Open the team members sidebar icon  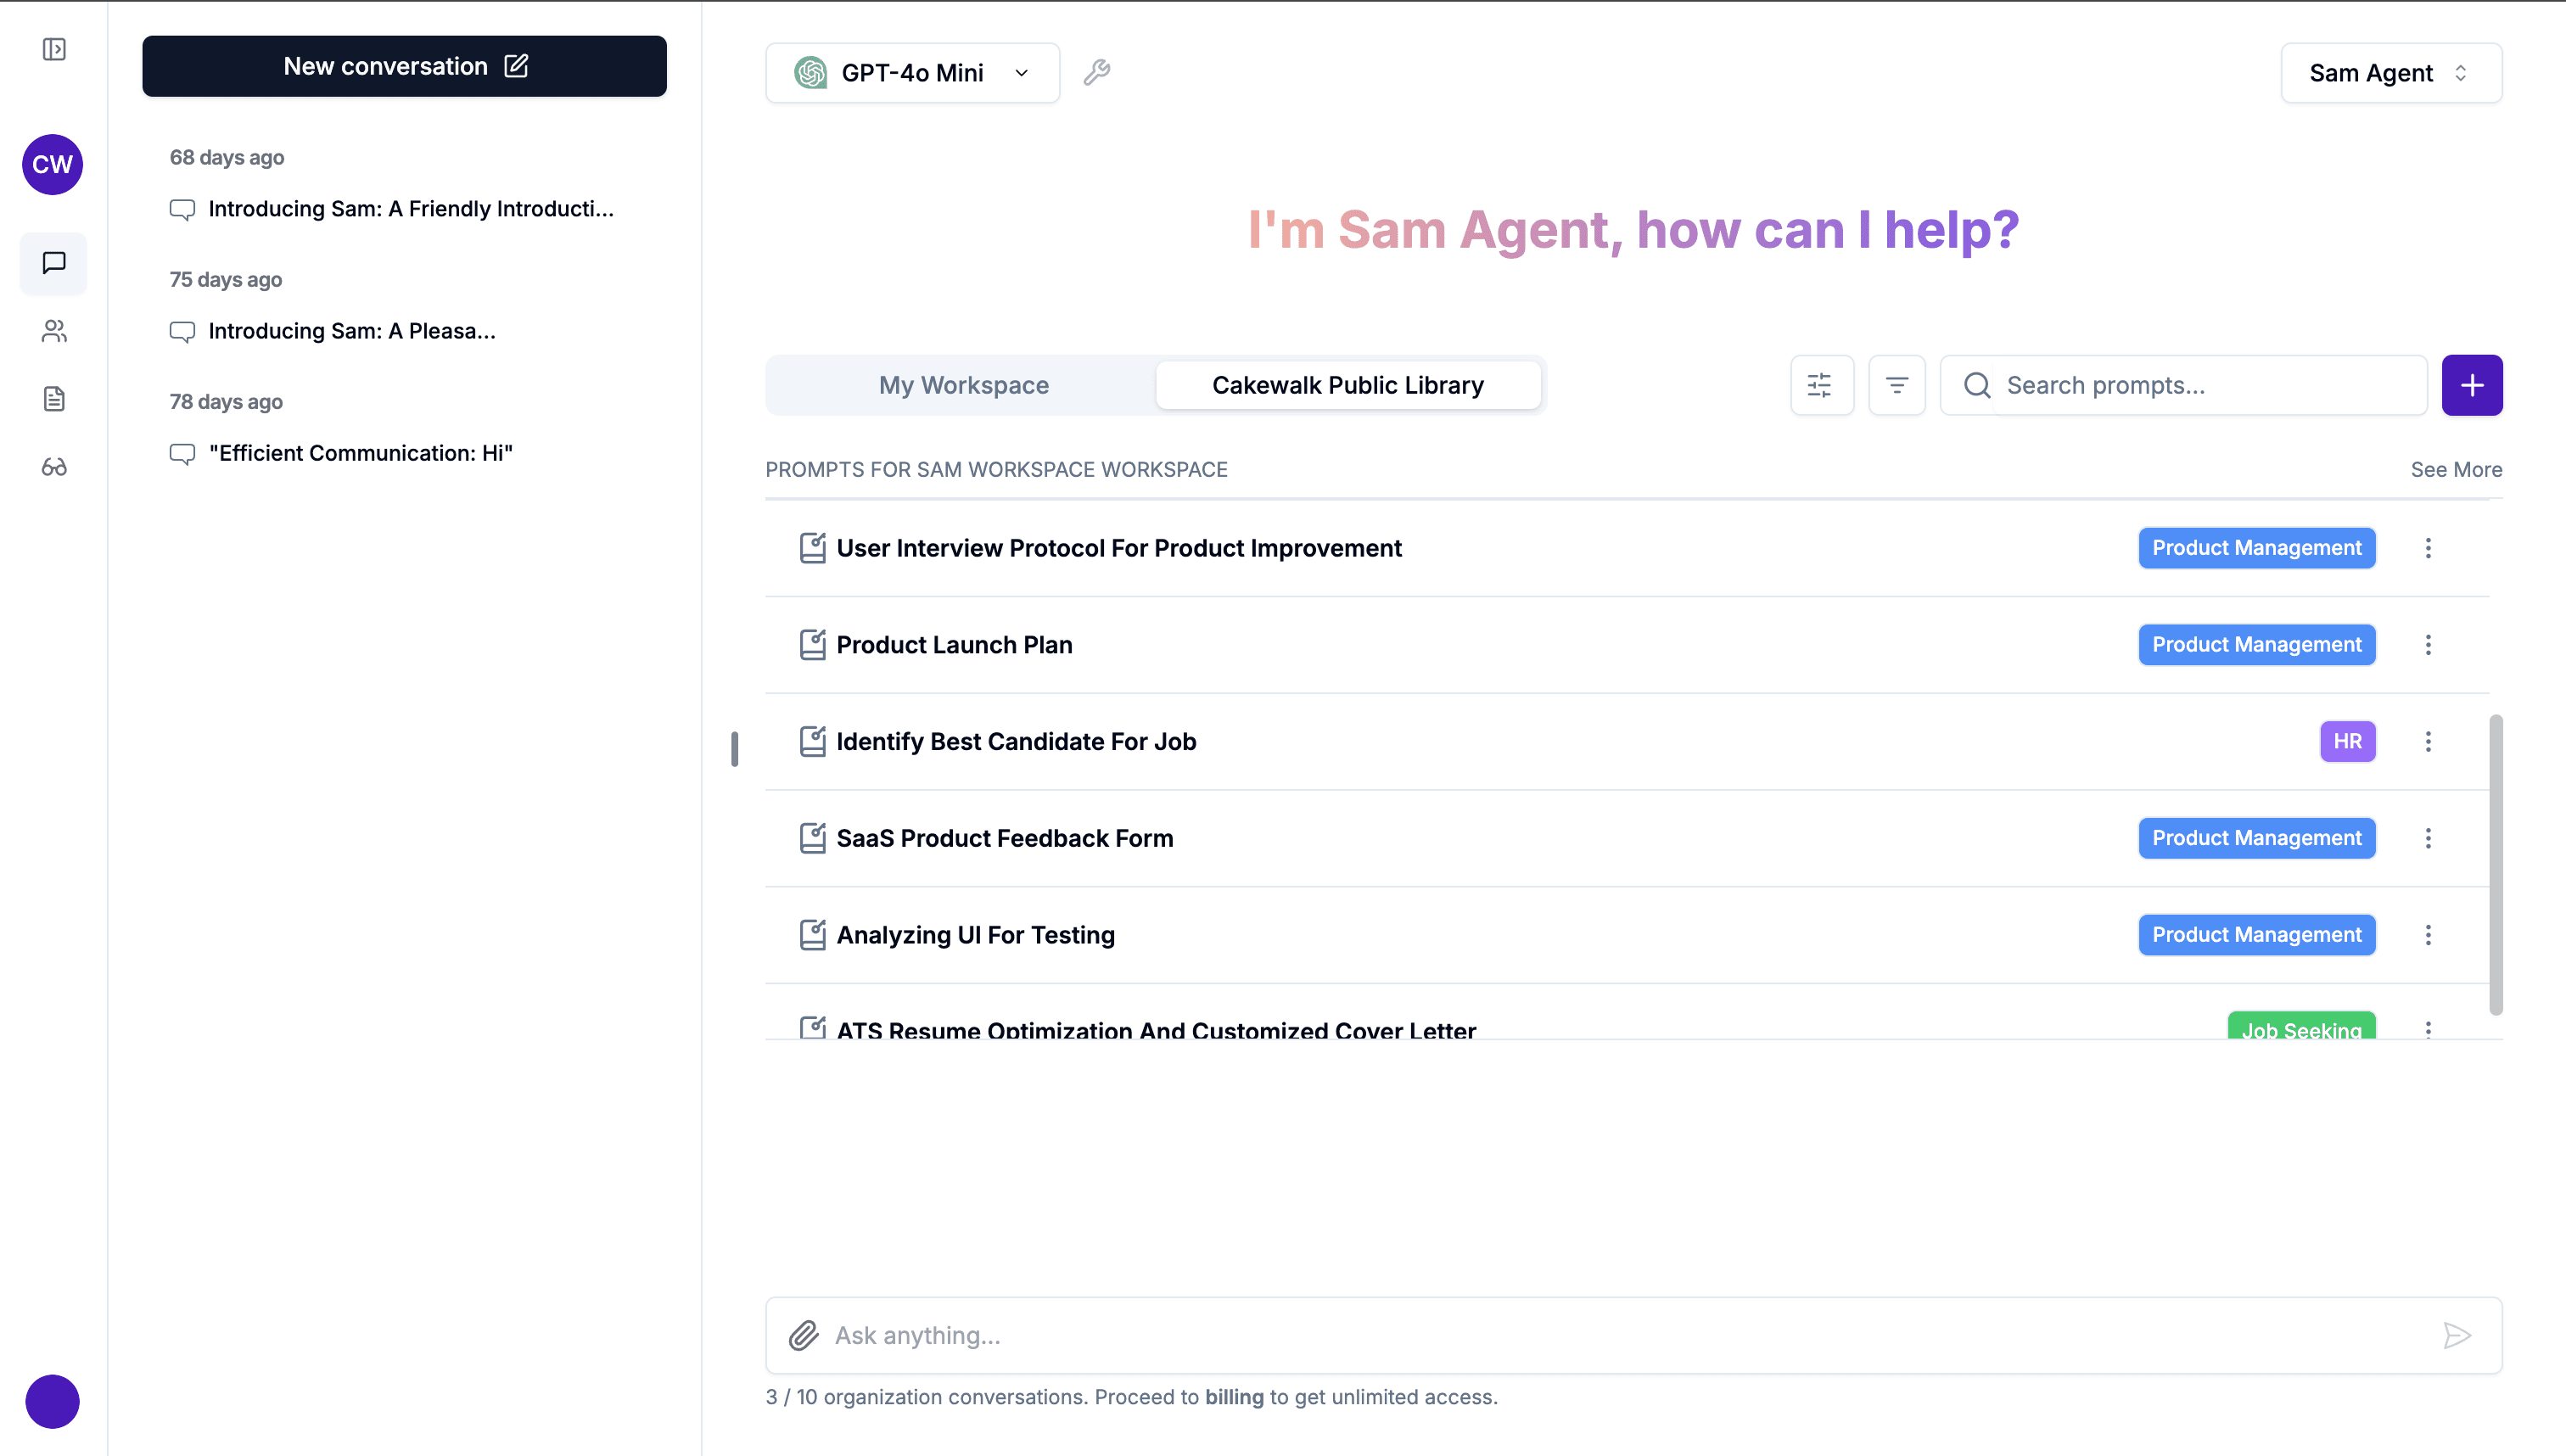coord(54,331)
